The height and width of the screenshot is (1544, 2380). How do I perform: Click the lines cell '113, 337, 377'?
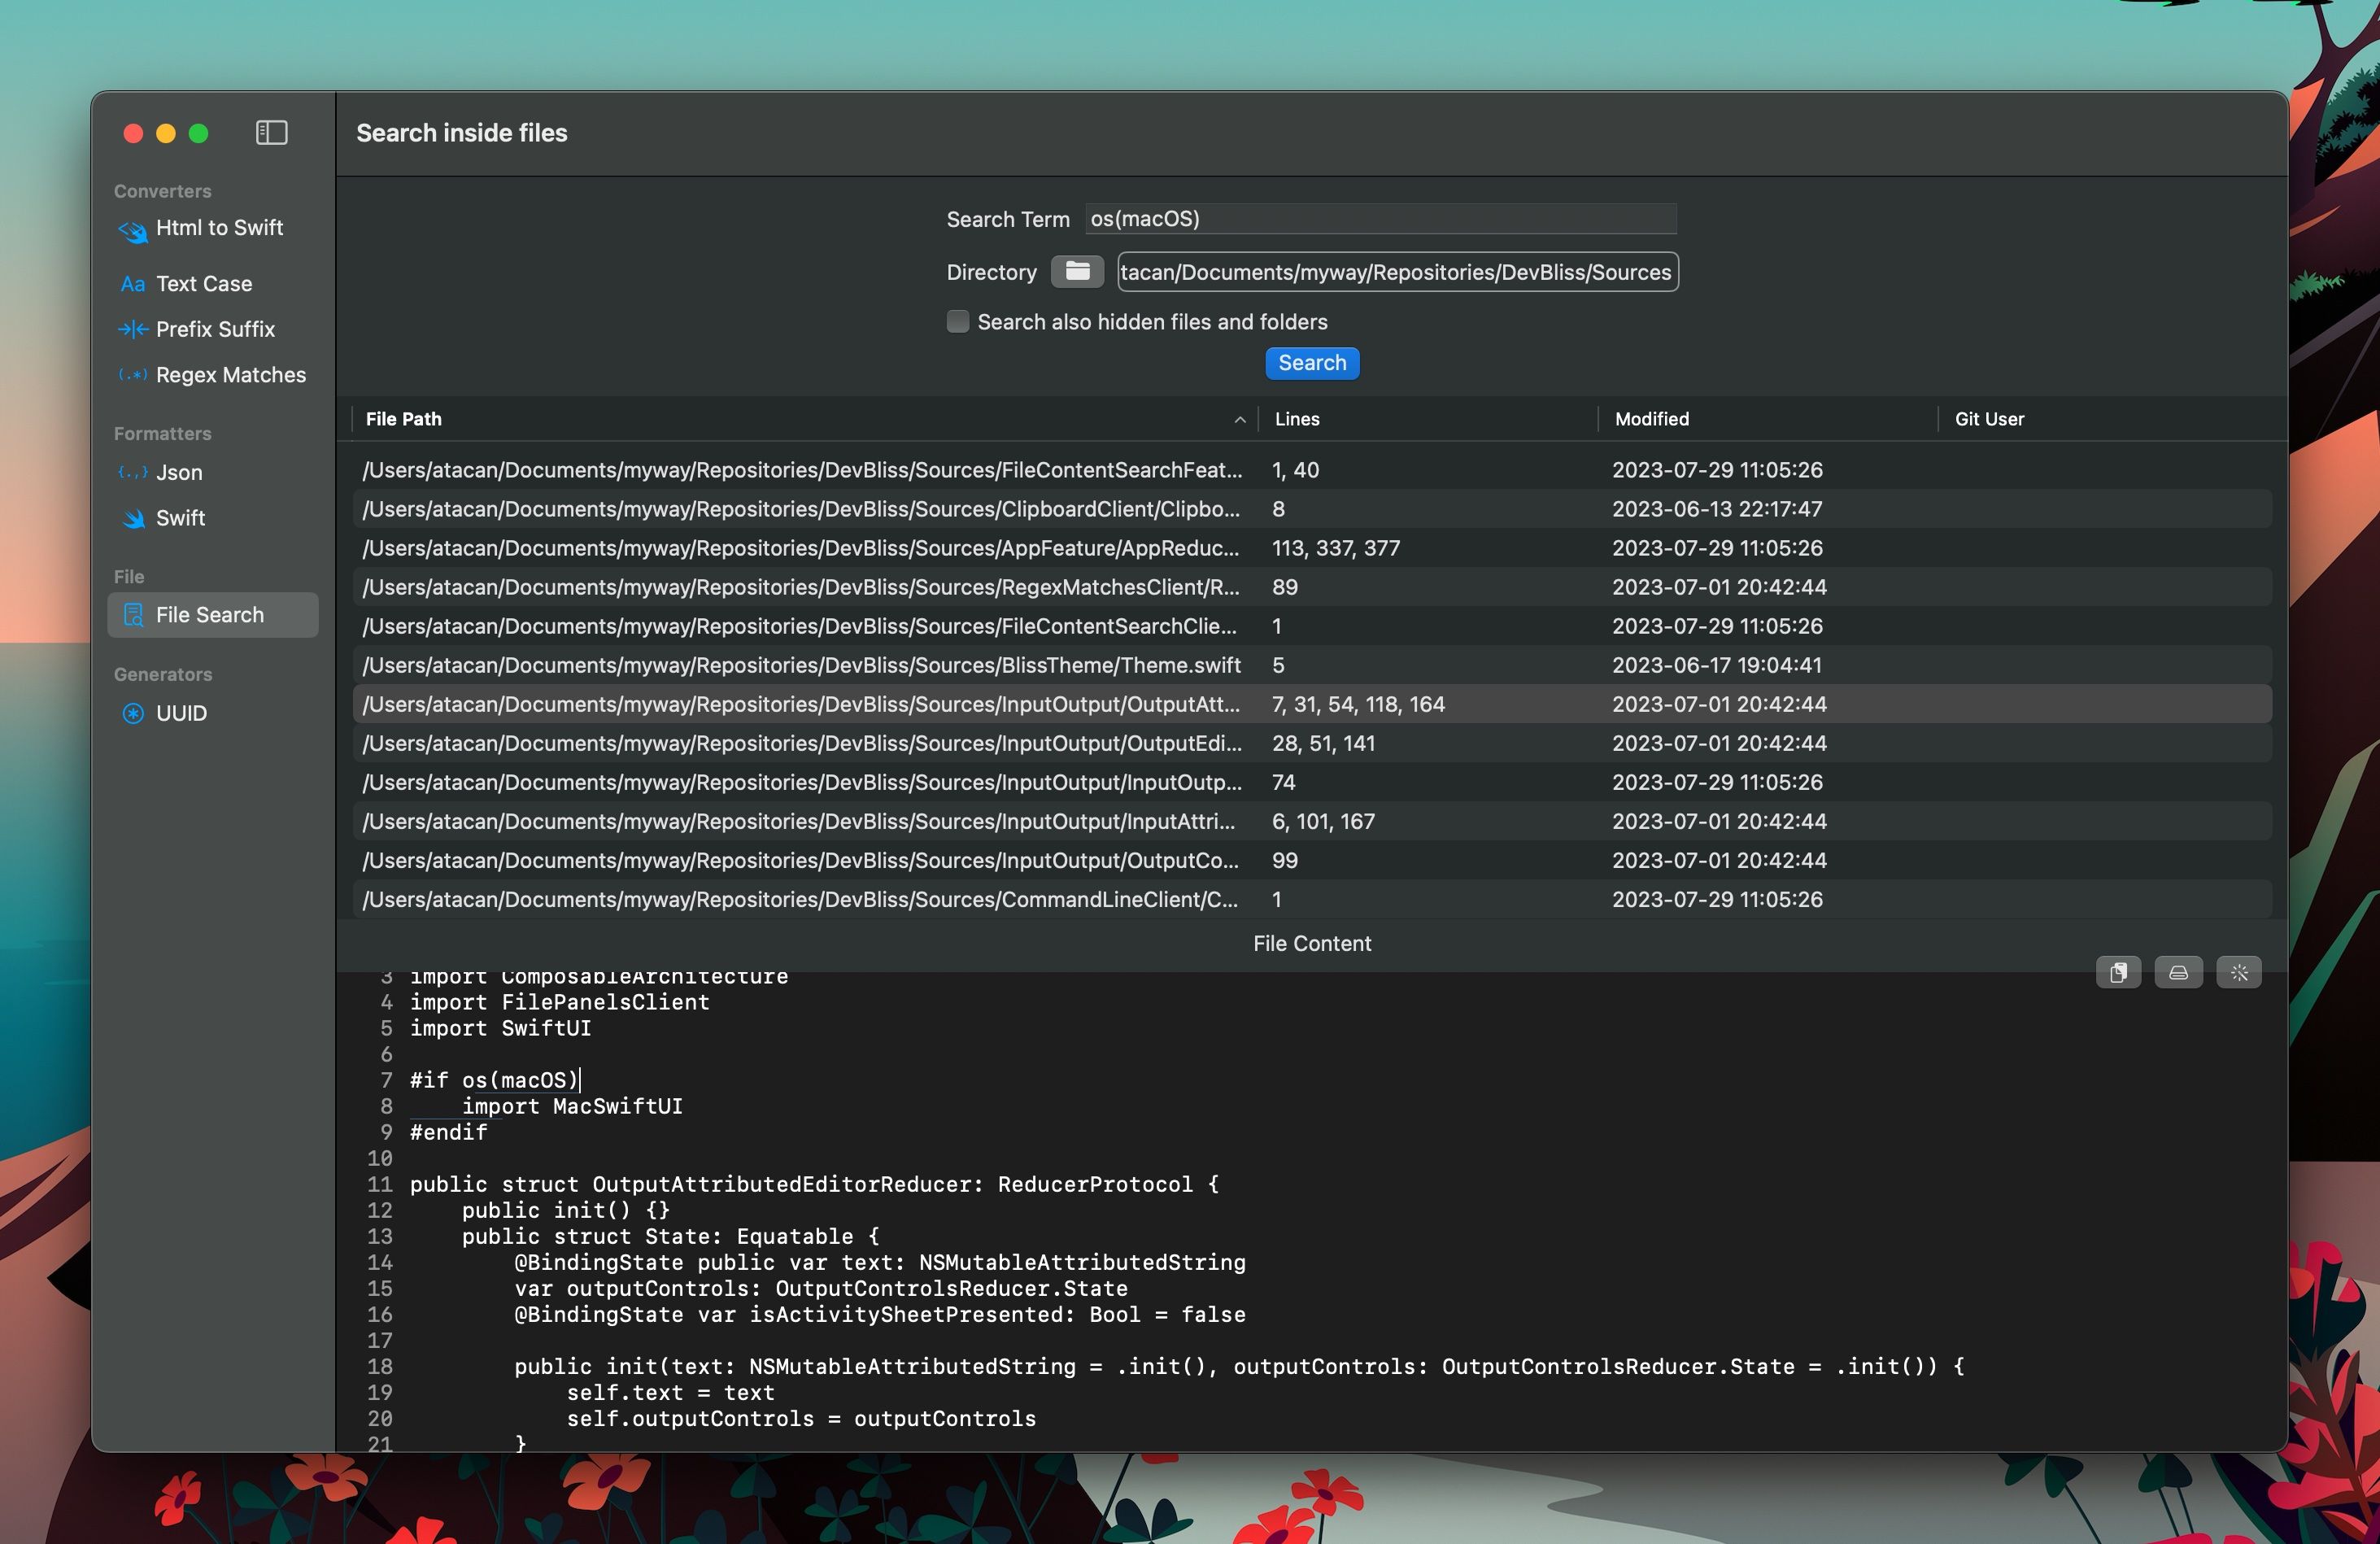point(1336,548)
